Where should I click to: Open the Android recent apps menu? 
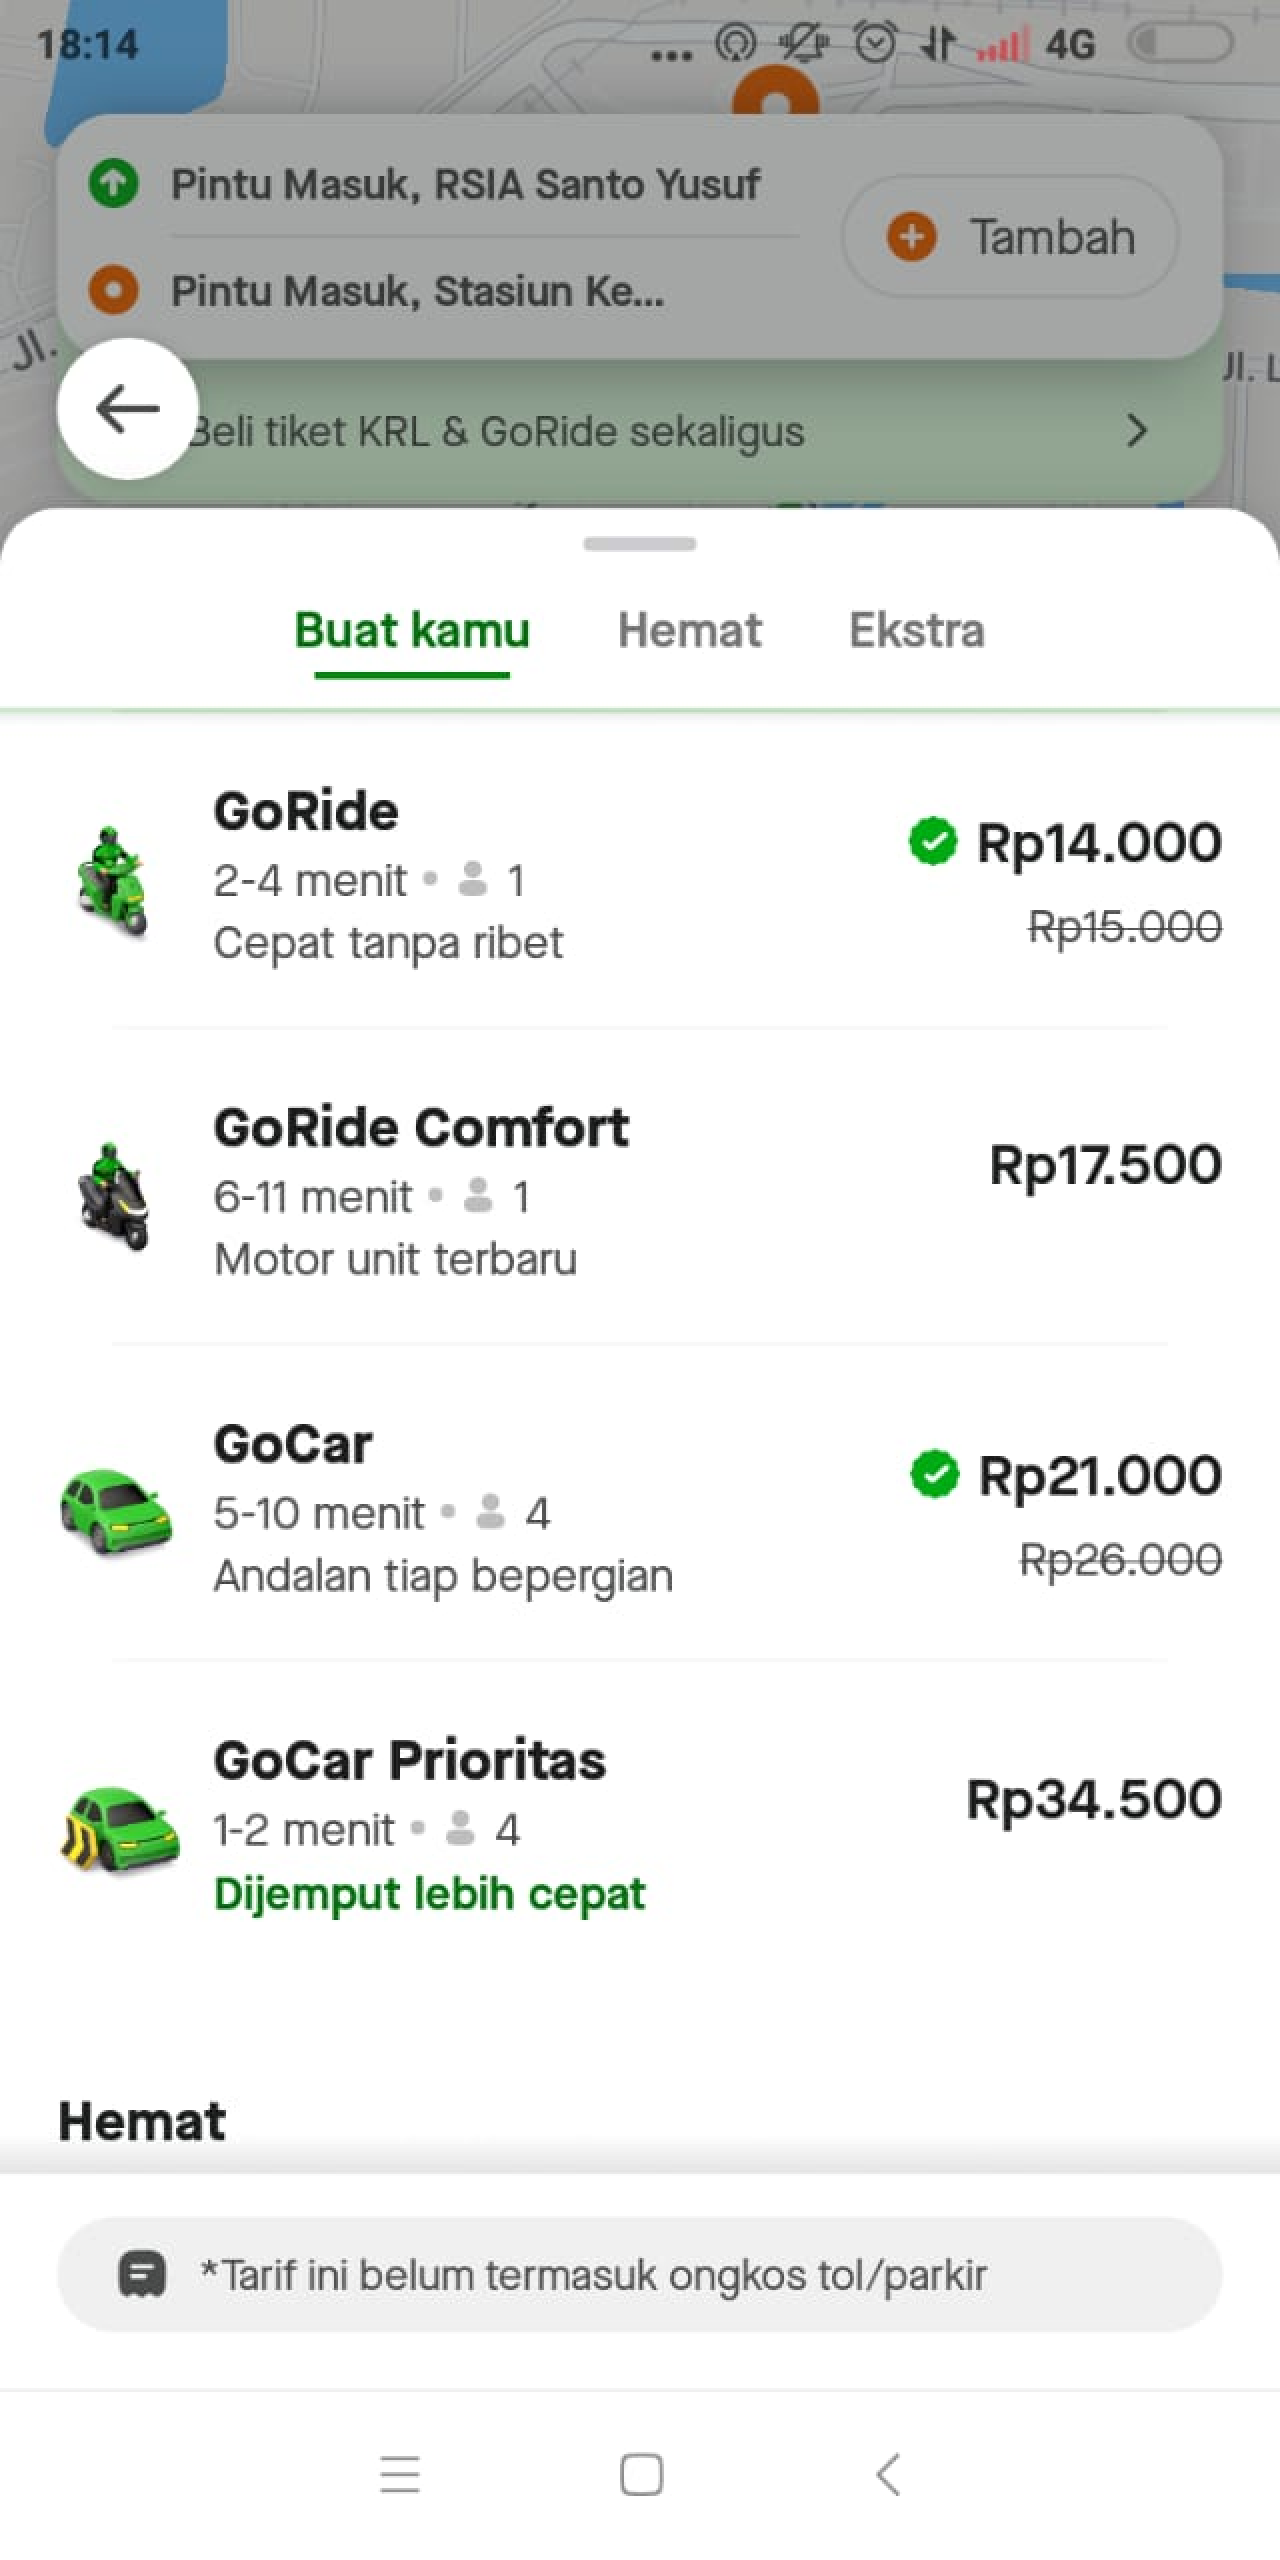400,2475
